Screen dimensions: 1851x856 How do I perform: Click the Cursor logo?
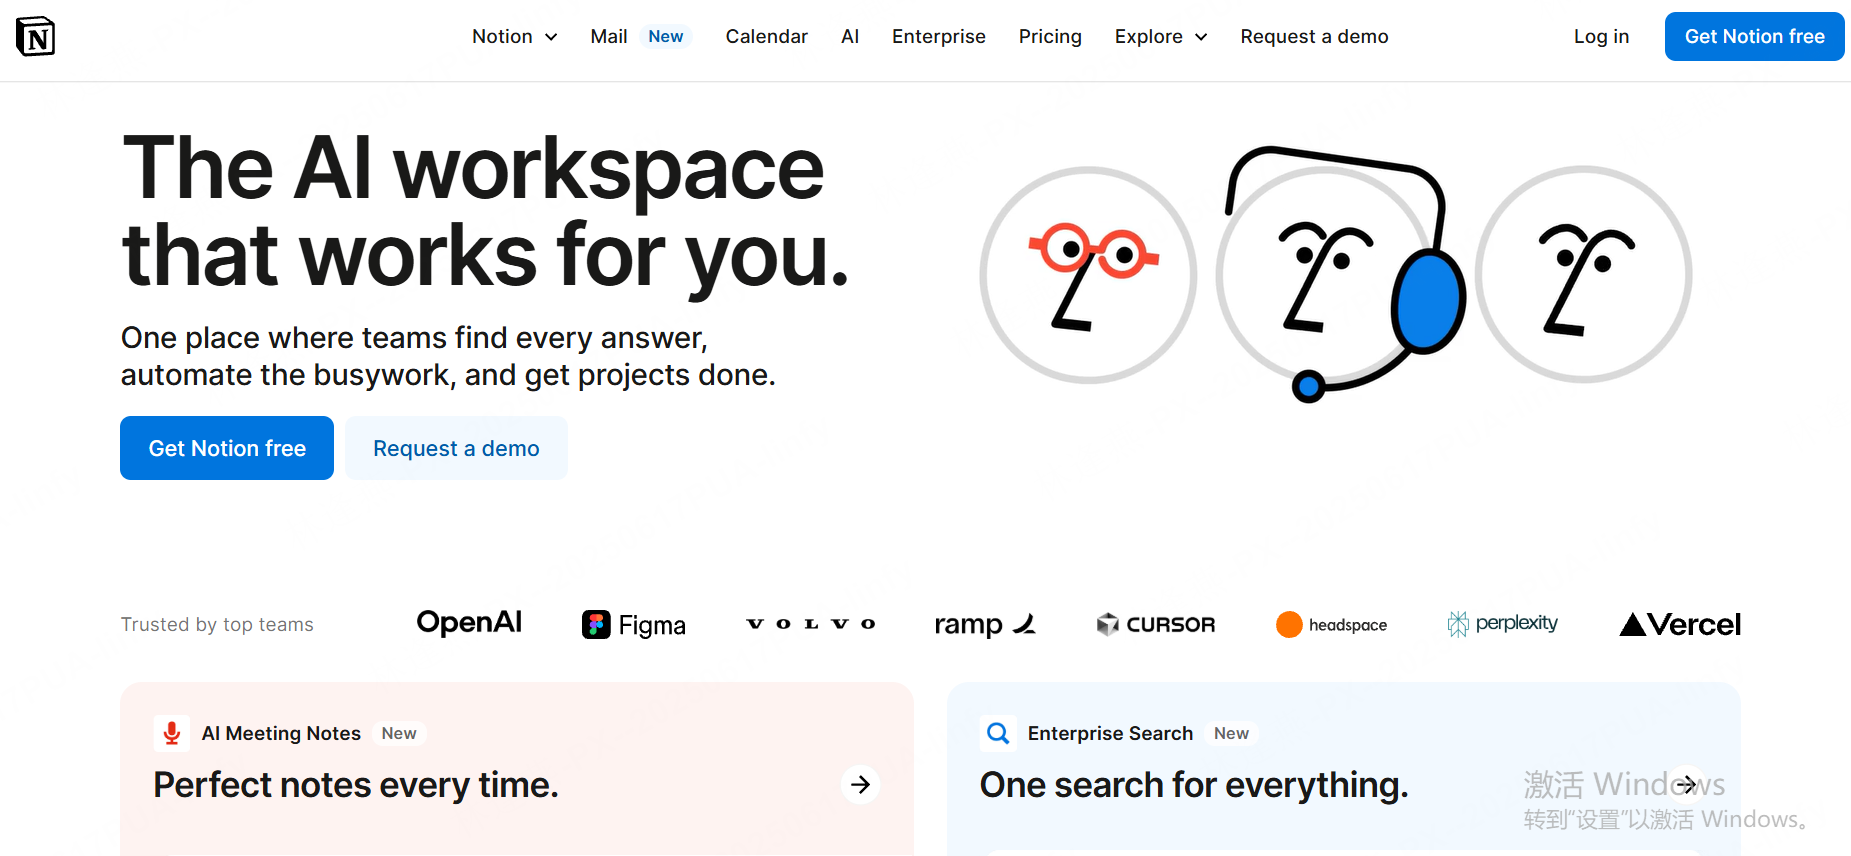tap(1156, 625)
